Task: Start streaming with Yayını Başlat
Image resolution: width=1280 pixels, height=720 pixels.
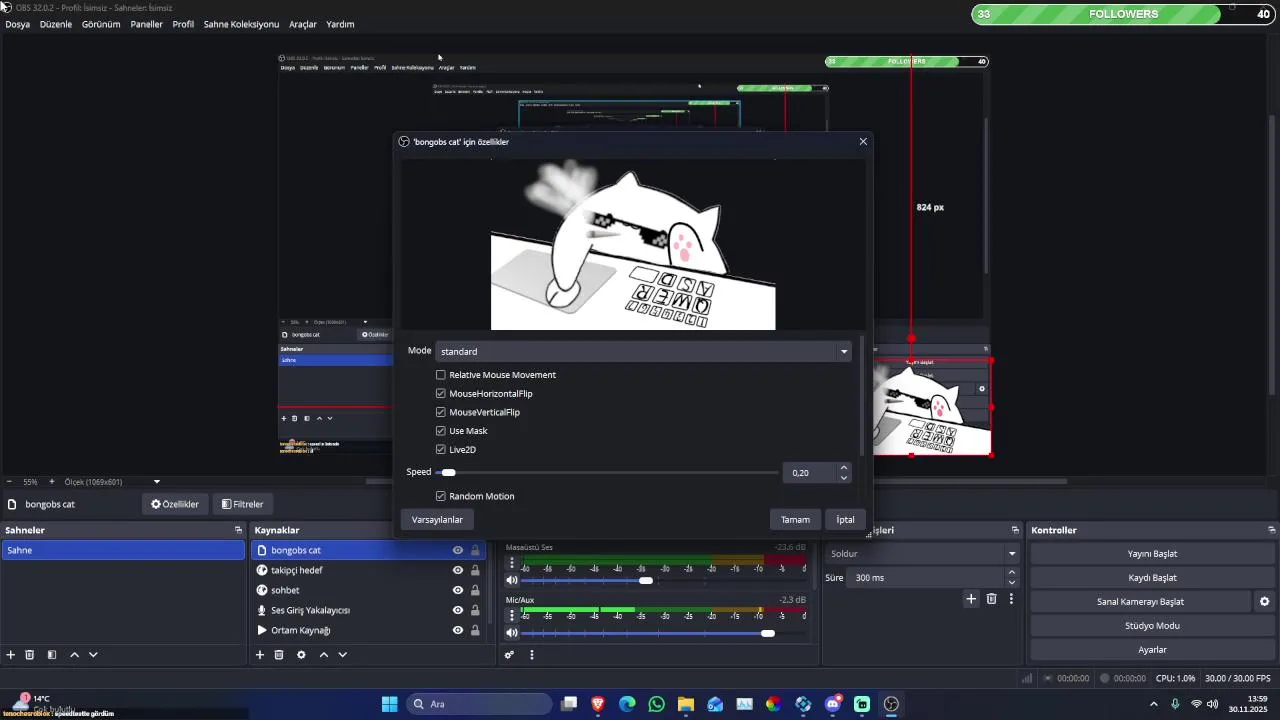Action: 1152,553
